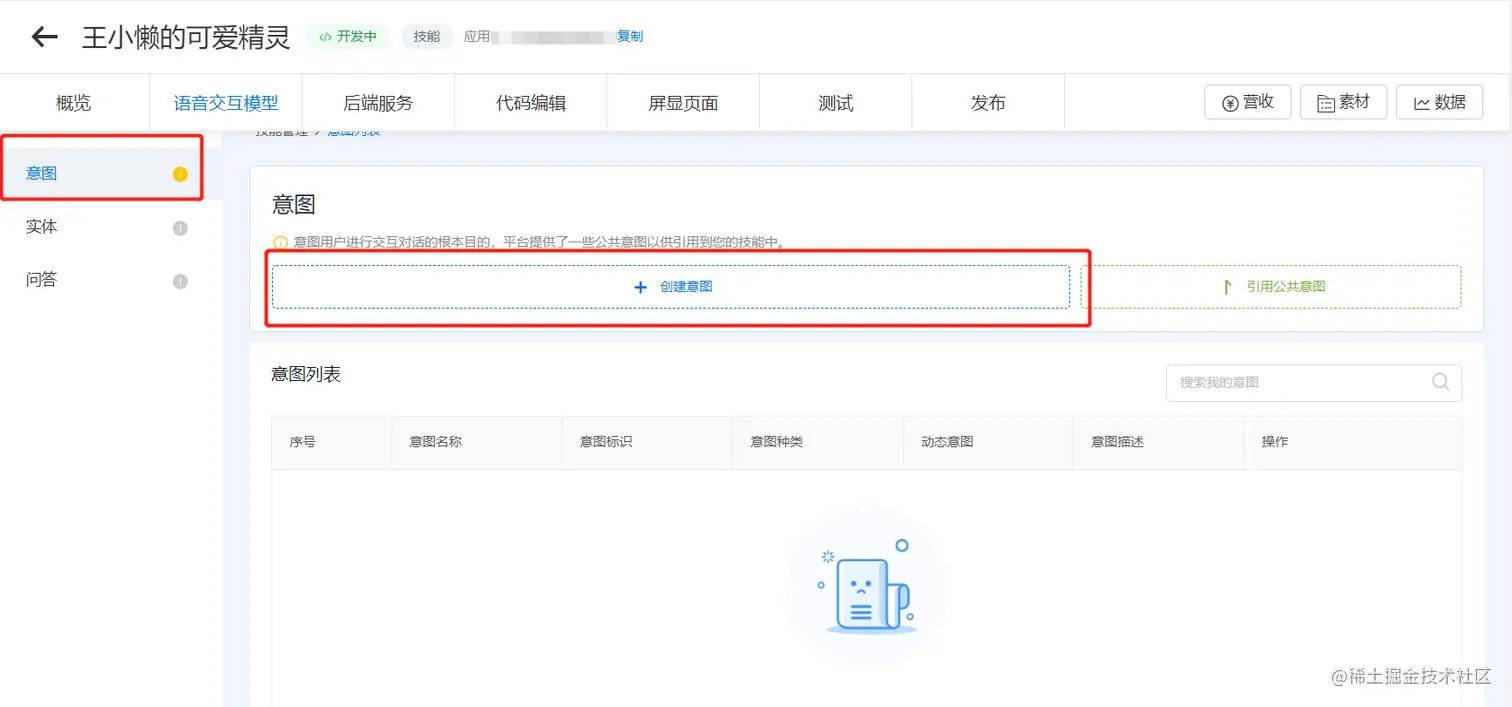Click the gray status icon beside 问答
The width and height of the screenshot is (1512, 707).
pyautogui.click(x=180, y=281)
